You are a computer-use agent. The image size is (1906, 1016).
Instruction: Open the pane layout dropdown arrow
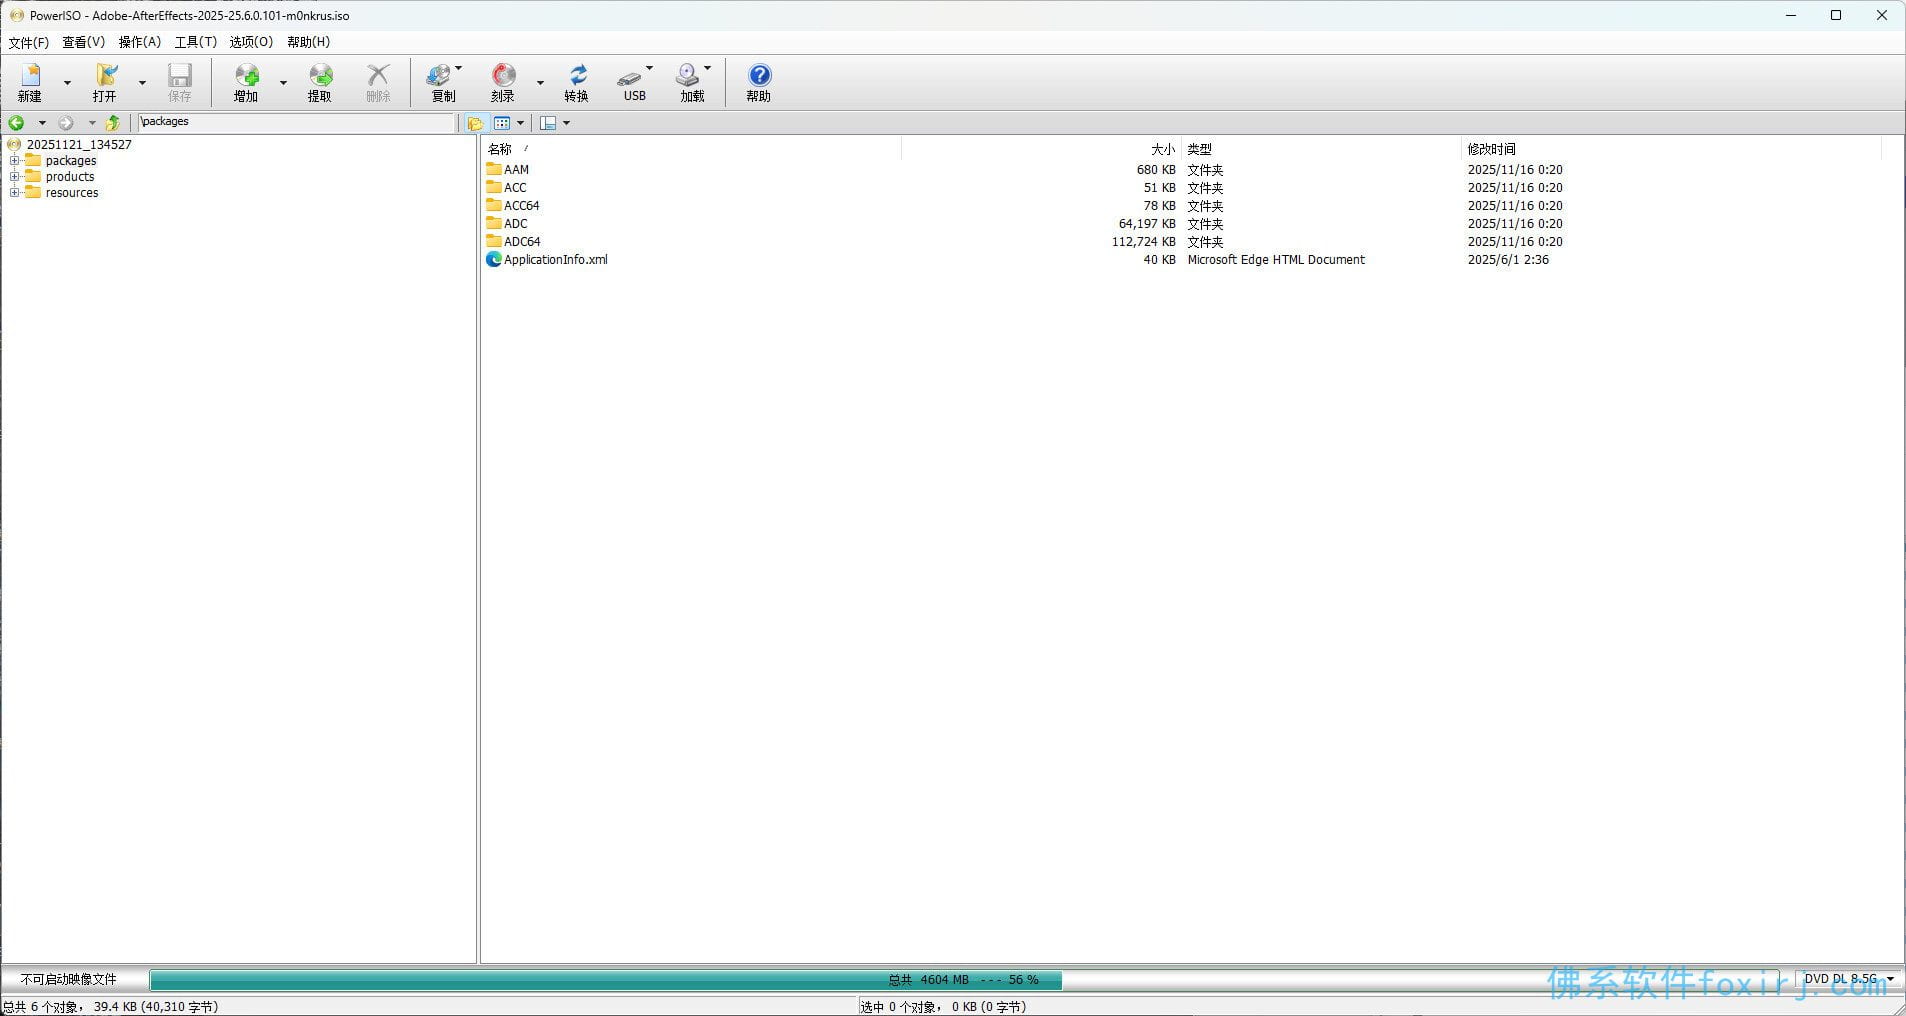566,123
